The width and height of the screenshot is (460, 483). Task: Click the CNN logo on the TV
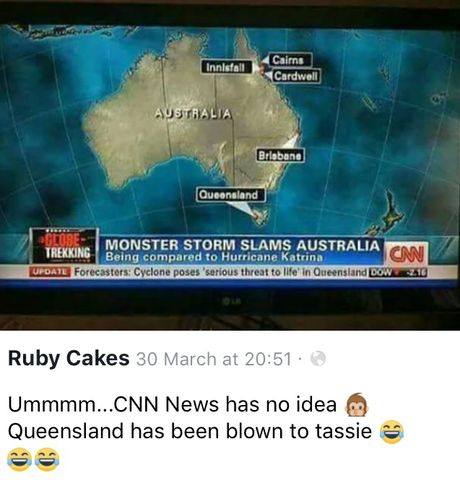tap(406, 255)
